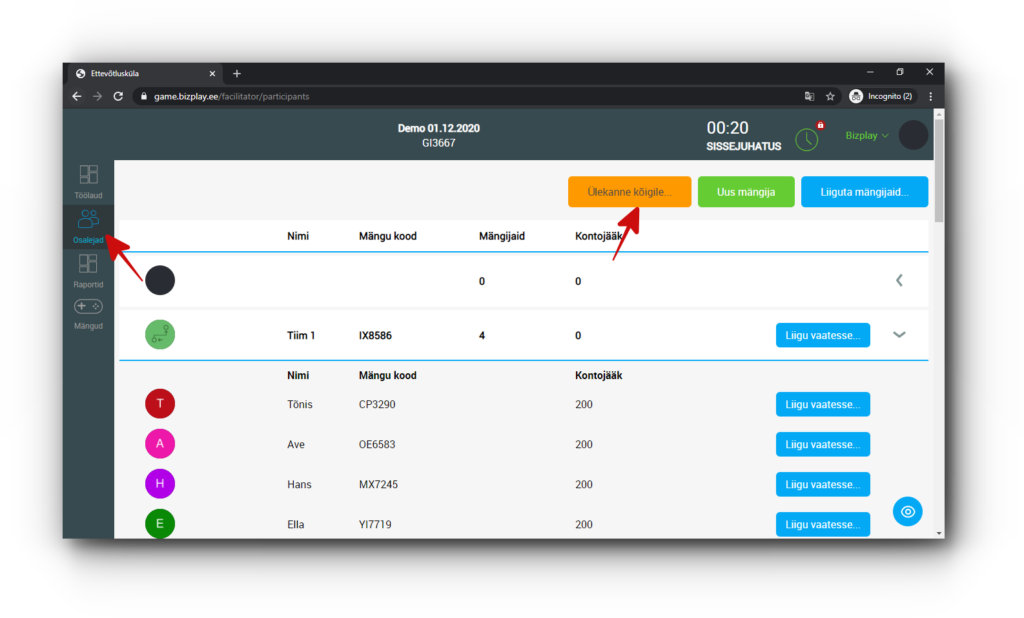Viewport: 1024px width, 618px height.
Task: Switch to the Ettevõtlusküla browser tab
Action: tap(140, 73)
